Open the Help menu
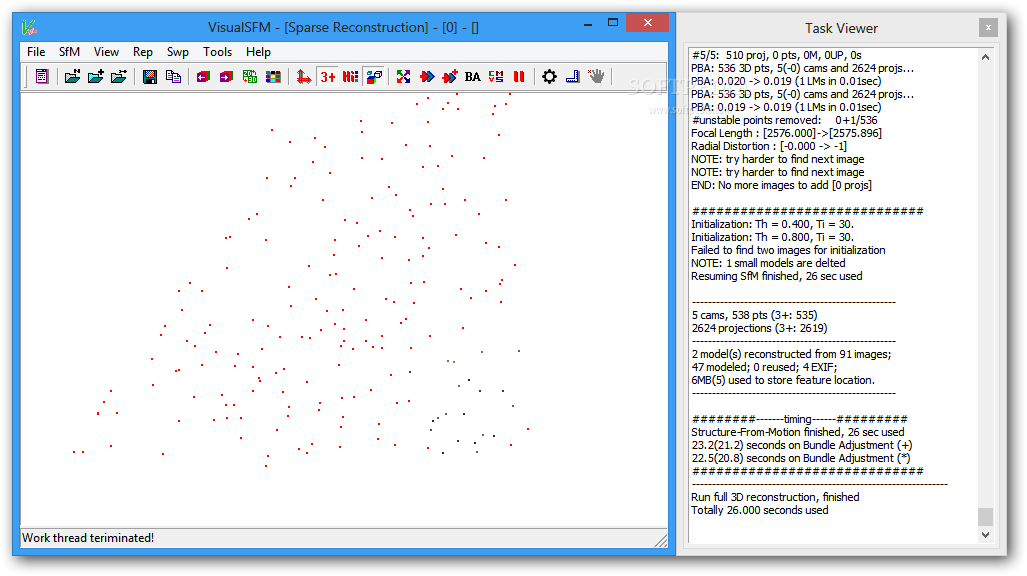The height and width of the screenshot is (576, 1027). [x=258, y=52]
